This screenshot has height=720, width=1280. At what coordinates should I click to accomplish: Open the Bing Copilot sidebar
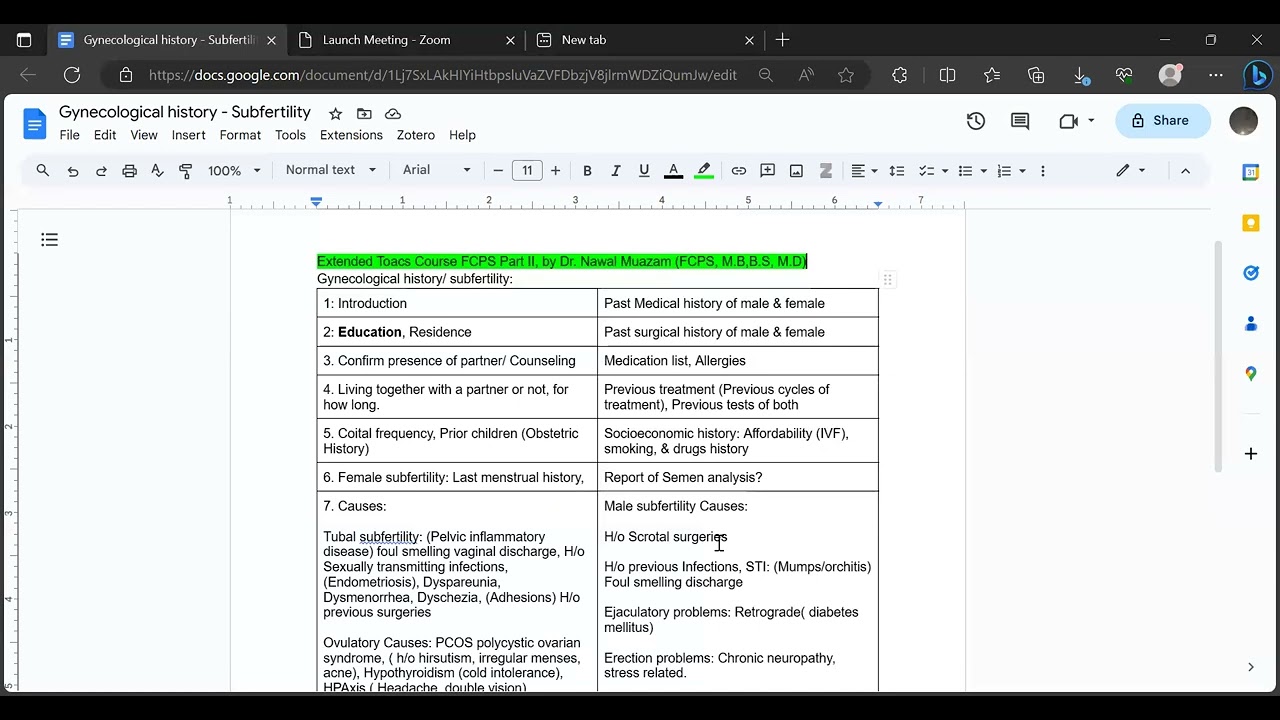[1257, 75]
